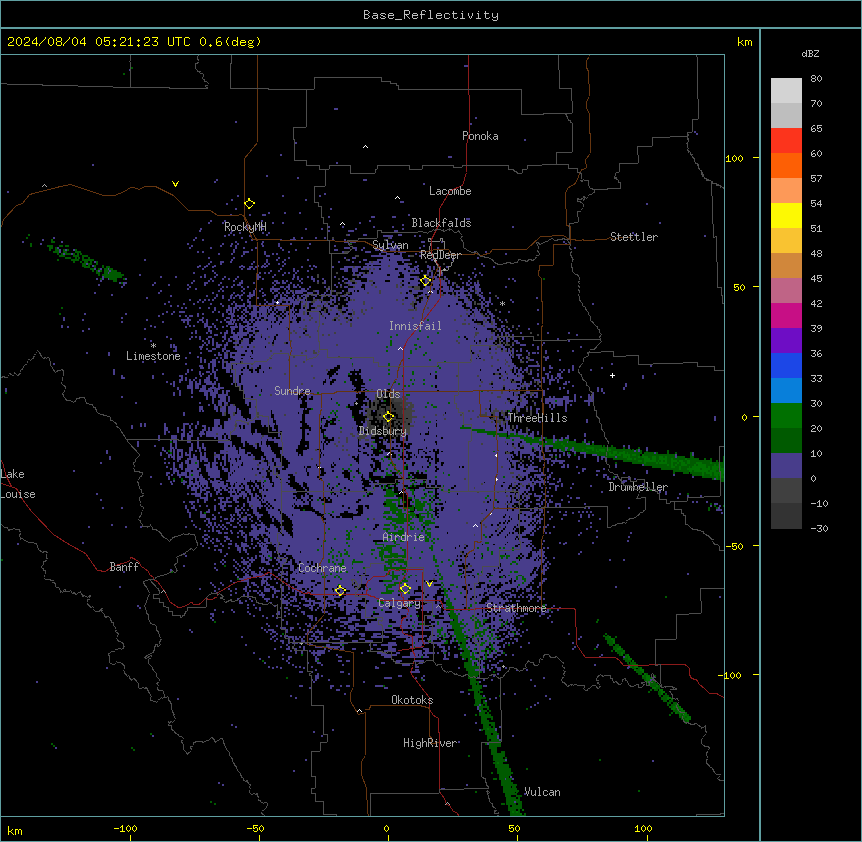
Task: Click the Calgary city label
Action: 399,603
